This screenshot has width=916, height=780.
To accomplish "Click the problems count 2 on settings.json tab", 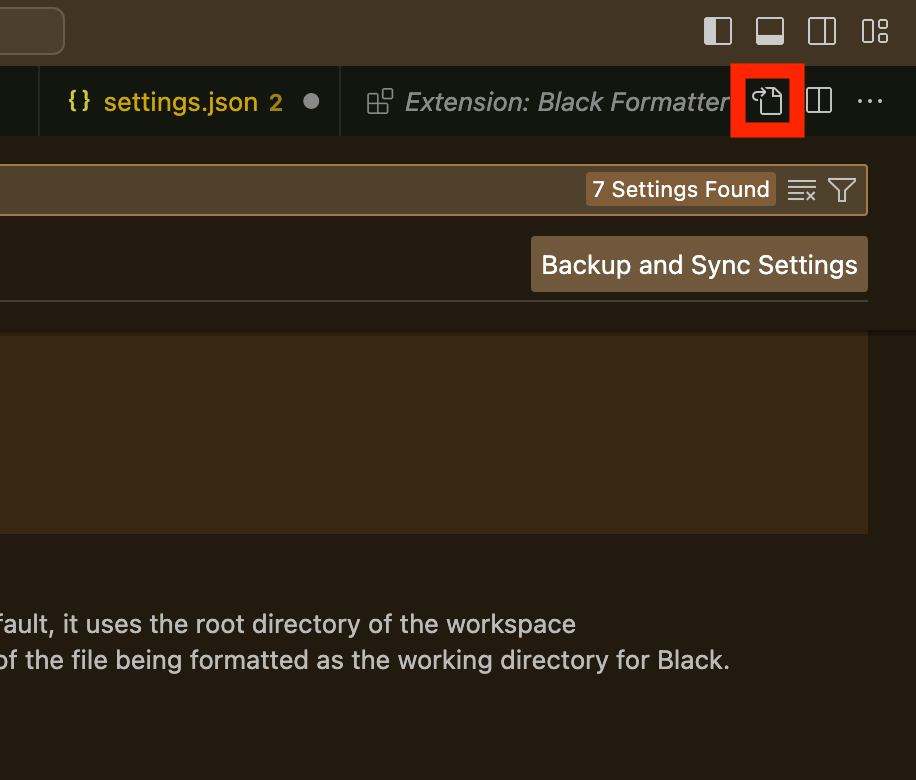I will click(276, 102).
